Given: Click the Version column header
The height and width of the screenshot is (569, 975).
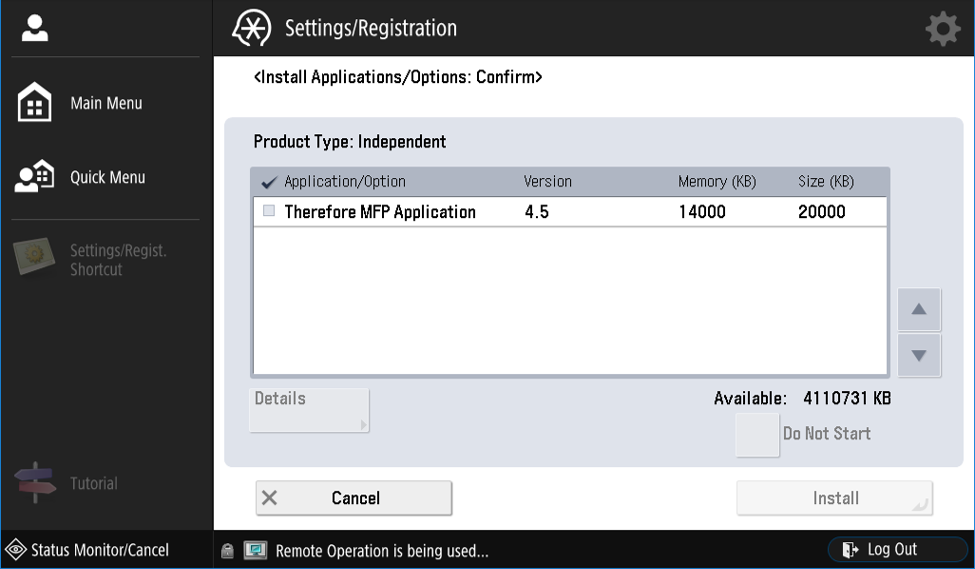Looking at the screenshot, I should [x=547, y=182].
